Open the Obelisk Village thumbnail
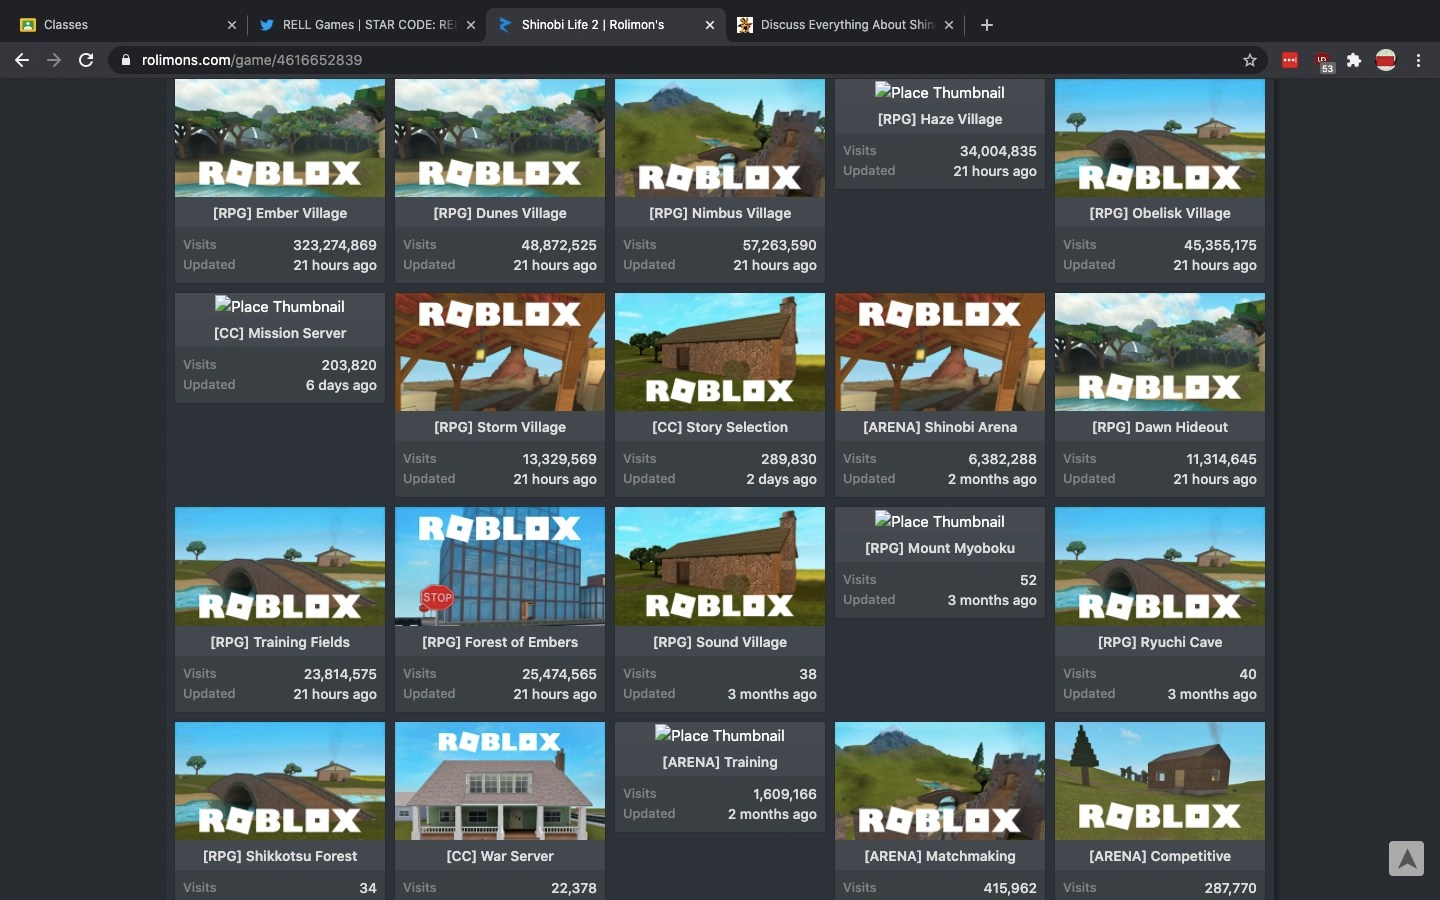Viewport: 1440px width, 900px height. point(1160,138)
